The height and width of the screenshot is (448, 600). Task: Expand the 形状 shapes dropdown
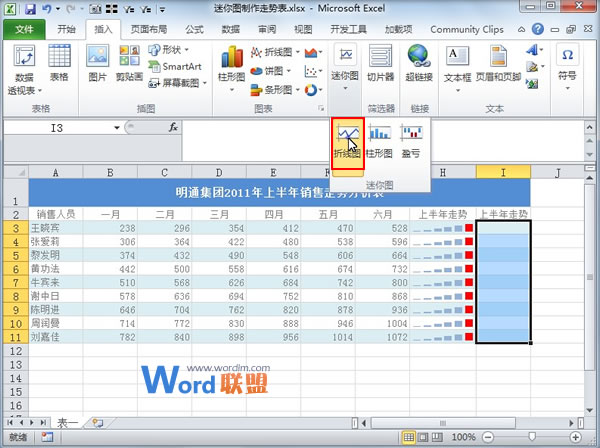tap(173, 48)
